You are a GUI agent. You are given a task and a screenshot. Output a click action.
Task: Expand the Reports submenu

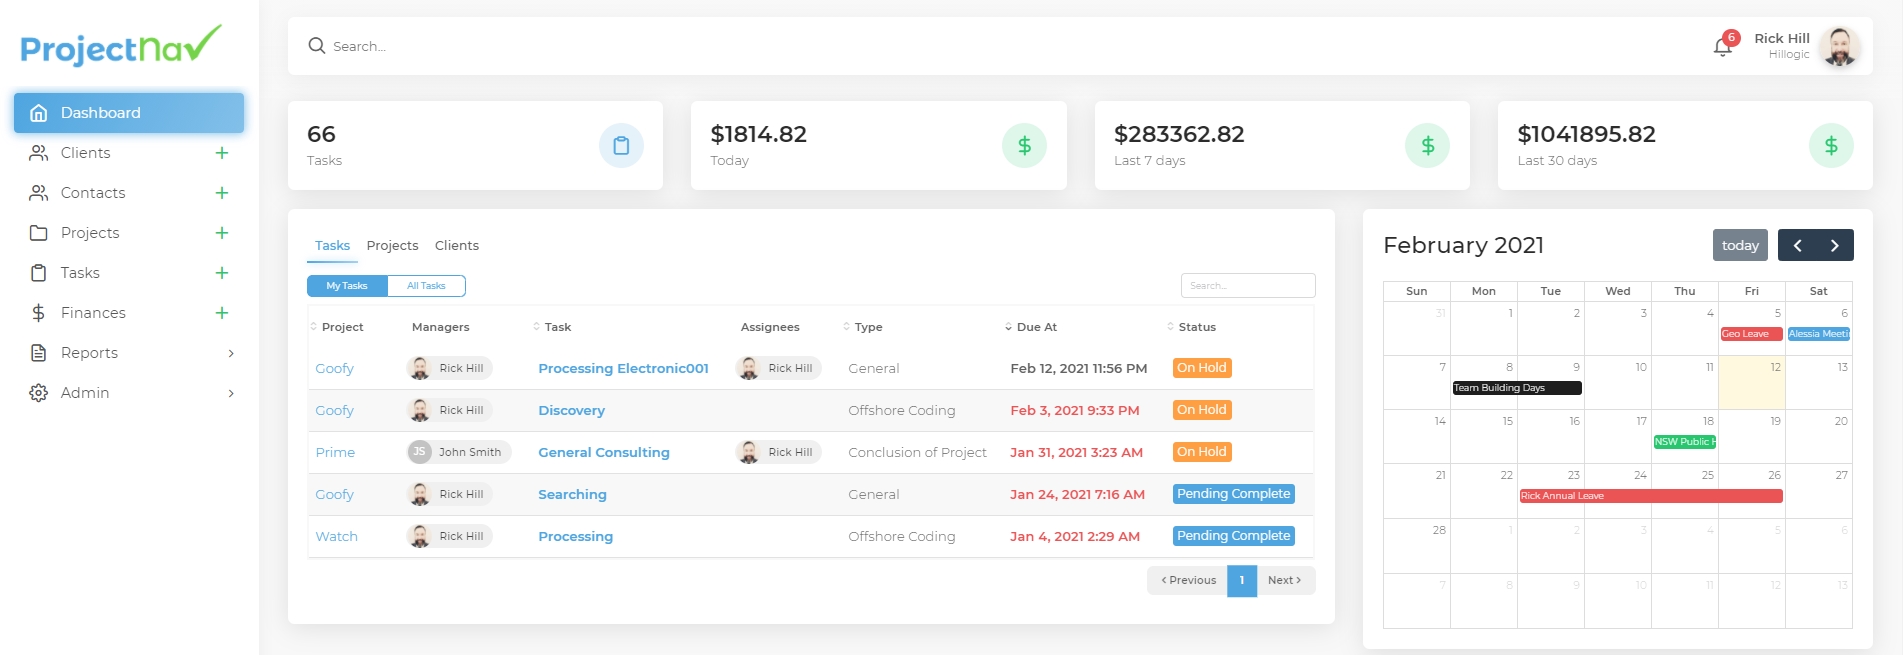point(231,353)
